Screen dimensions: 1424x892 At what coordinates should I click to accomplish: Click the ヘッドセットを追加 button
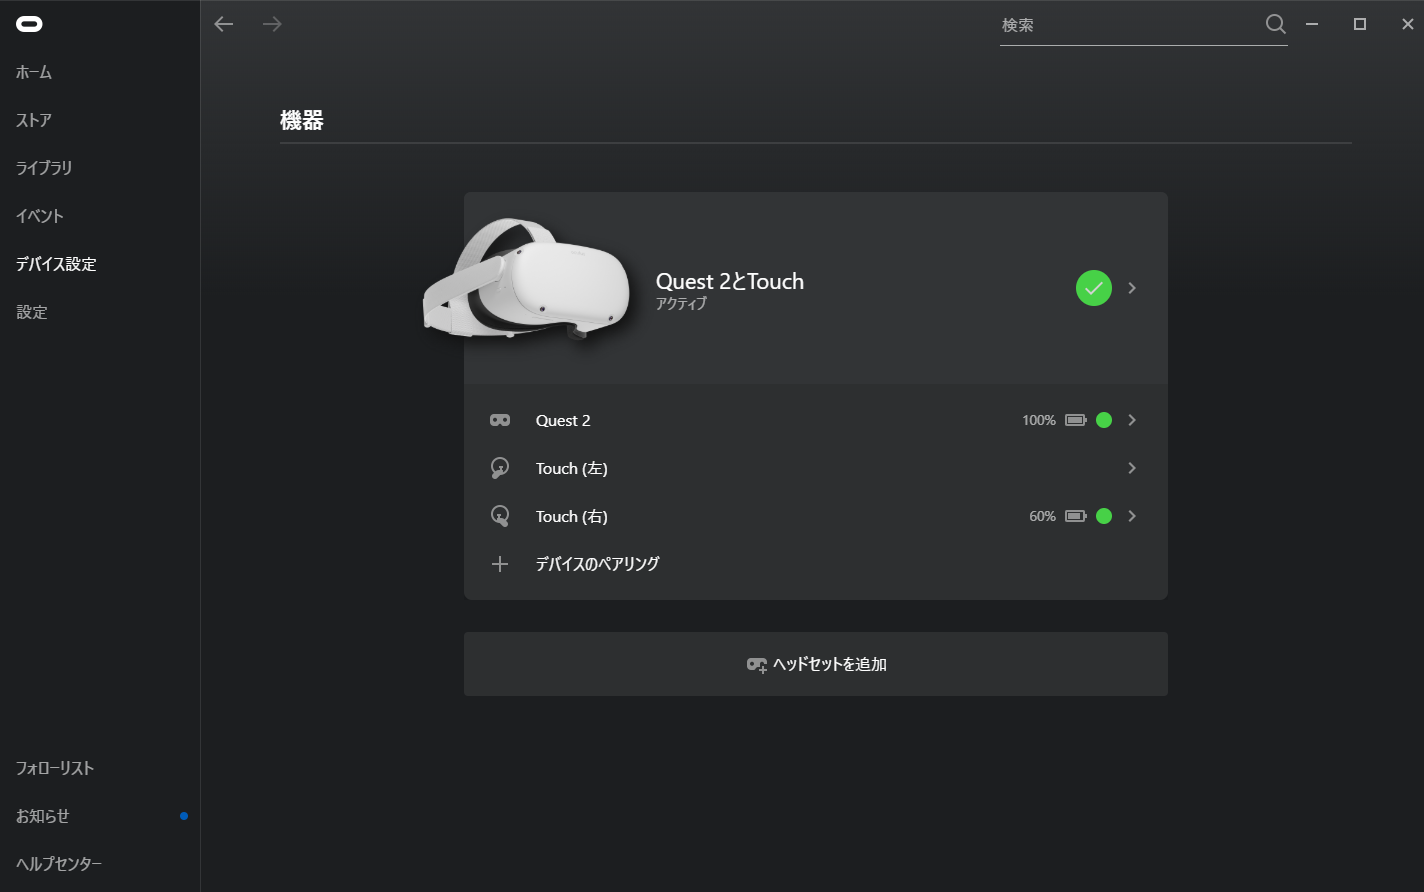click(x=816, y=664)
